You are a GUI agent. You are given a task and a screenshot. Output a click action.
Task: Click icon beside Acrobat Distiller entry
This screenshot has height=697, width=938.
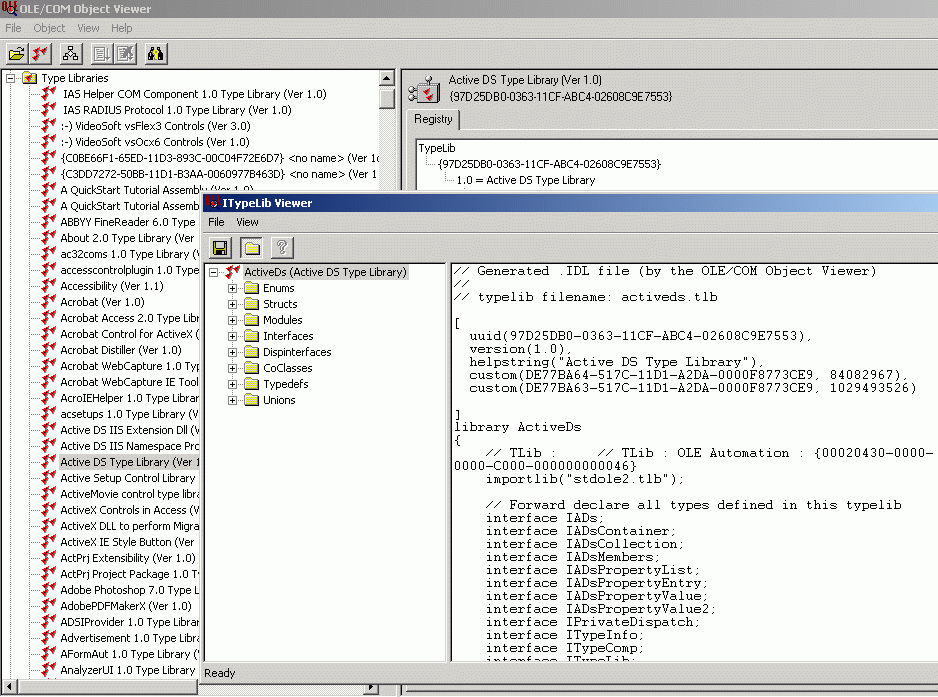(x=48, y=350)
